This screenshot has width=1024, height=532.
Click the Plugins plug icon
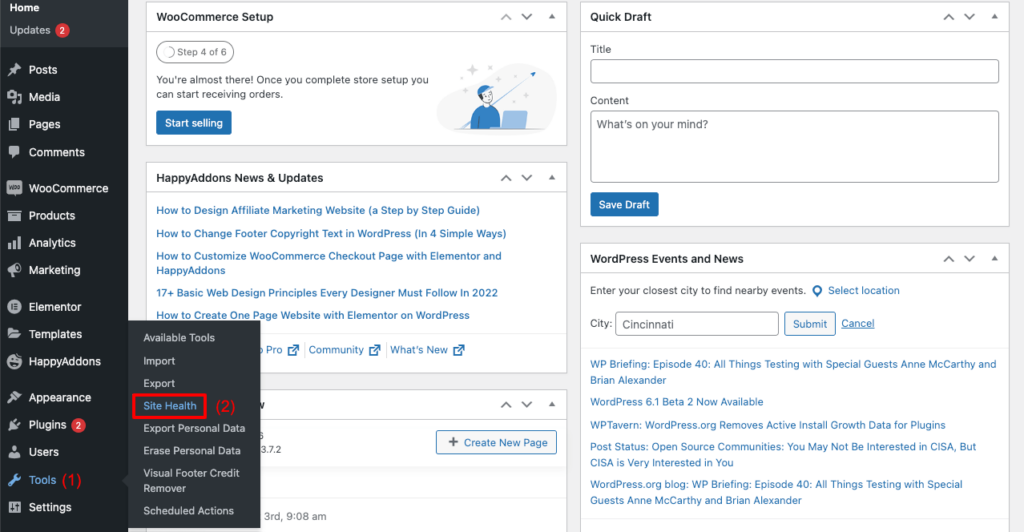(14, 425)
